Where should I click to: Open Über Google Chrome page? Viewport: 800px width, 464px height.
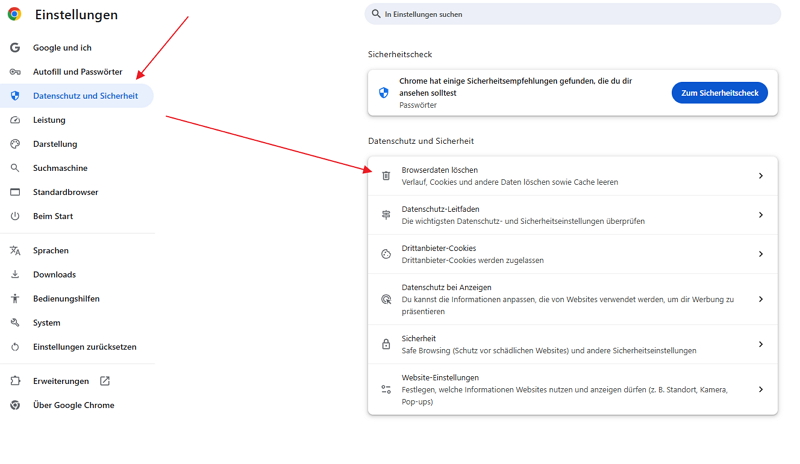(73, 405)
